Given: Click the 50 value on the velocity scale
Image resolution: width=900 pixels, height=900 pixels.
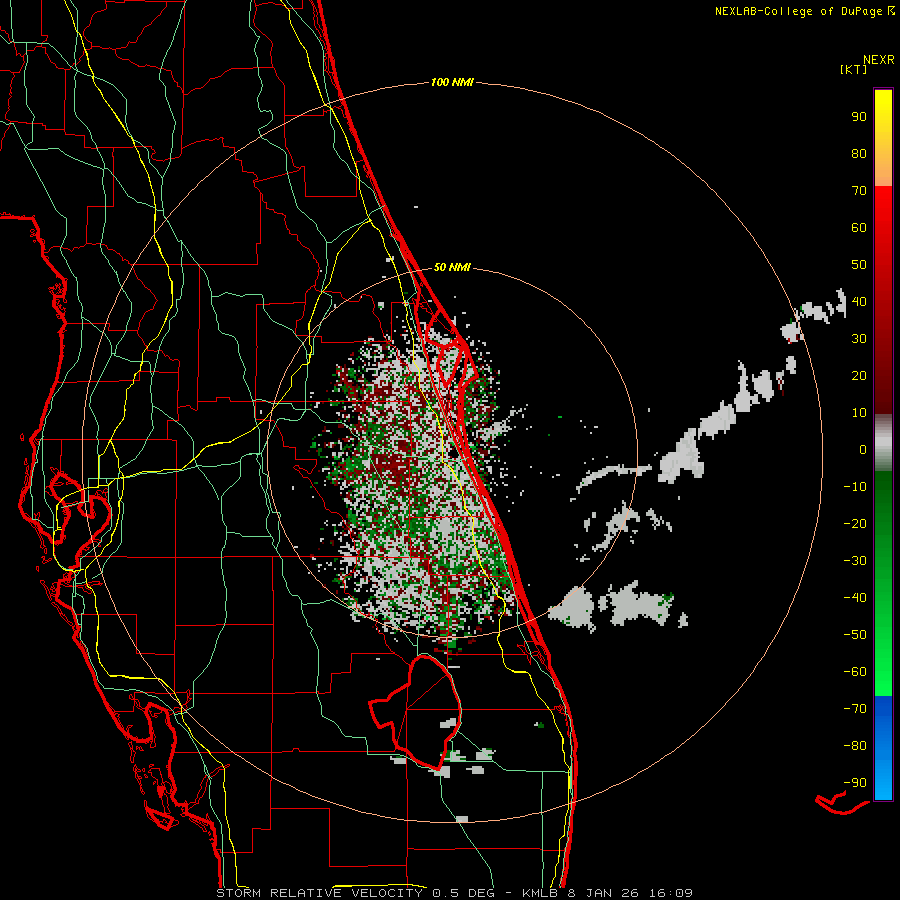Looking at the screenshot, I should [859, 265].
